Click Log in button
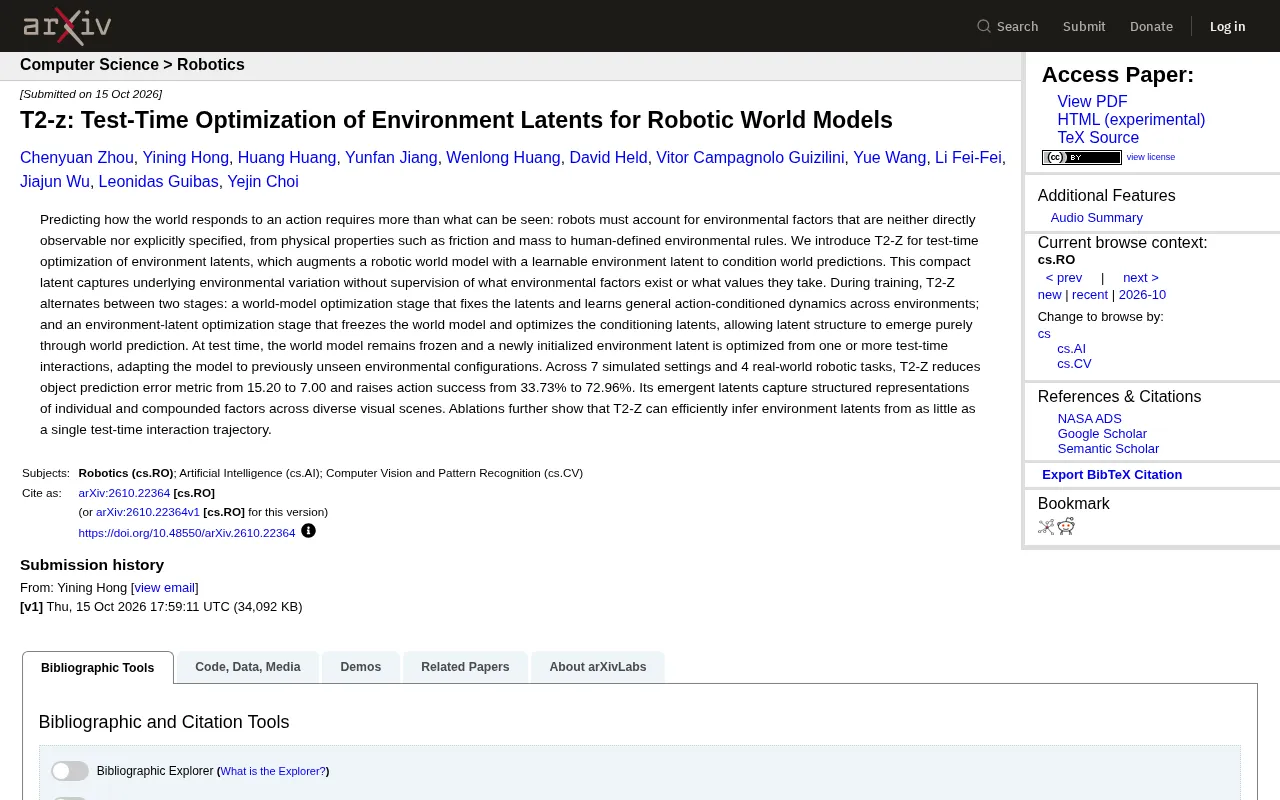The image size is (1280, 800). click(x=1227, y=26)
